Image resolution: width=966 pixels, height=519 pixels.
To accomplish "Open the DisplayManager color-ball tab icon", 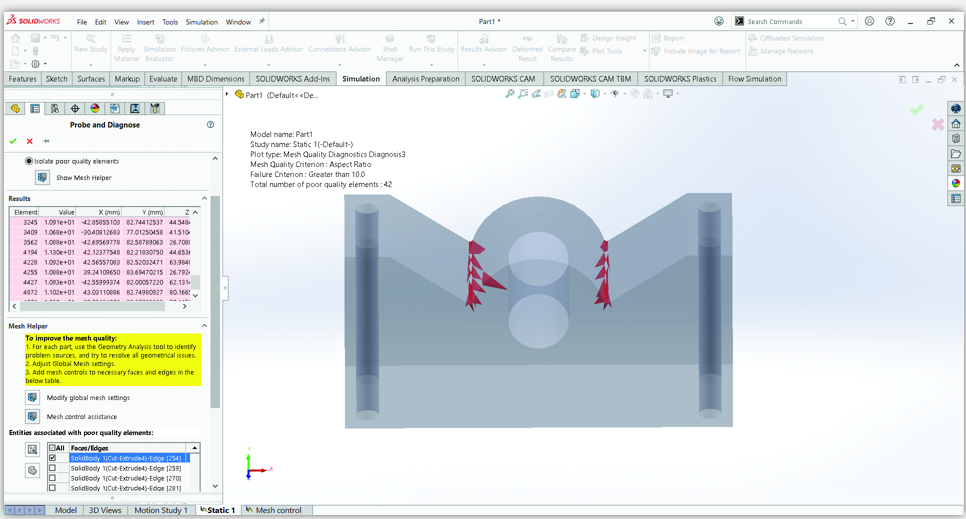I will click(x=95, y=108).
